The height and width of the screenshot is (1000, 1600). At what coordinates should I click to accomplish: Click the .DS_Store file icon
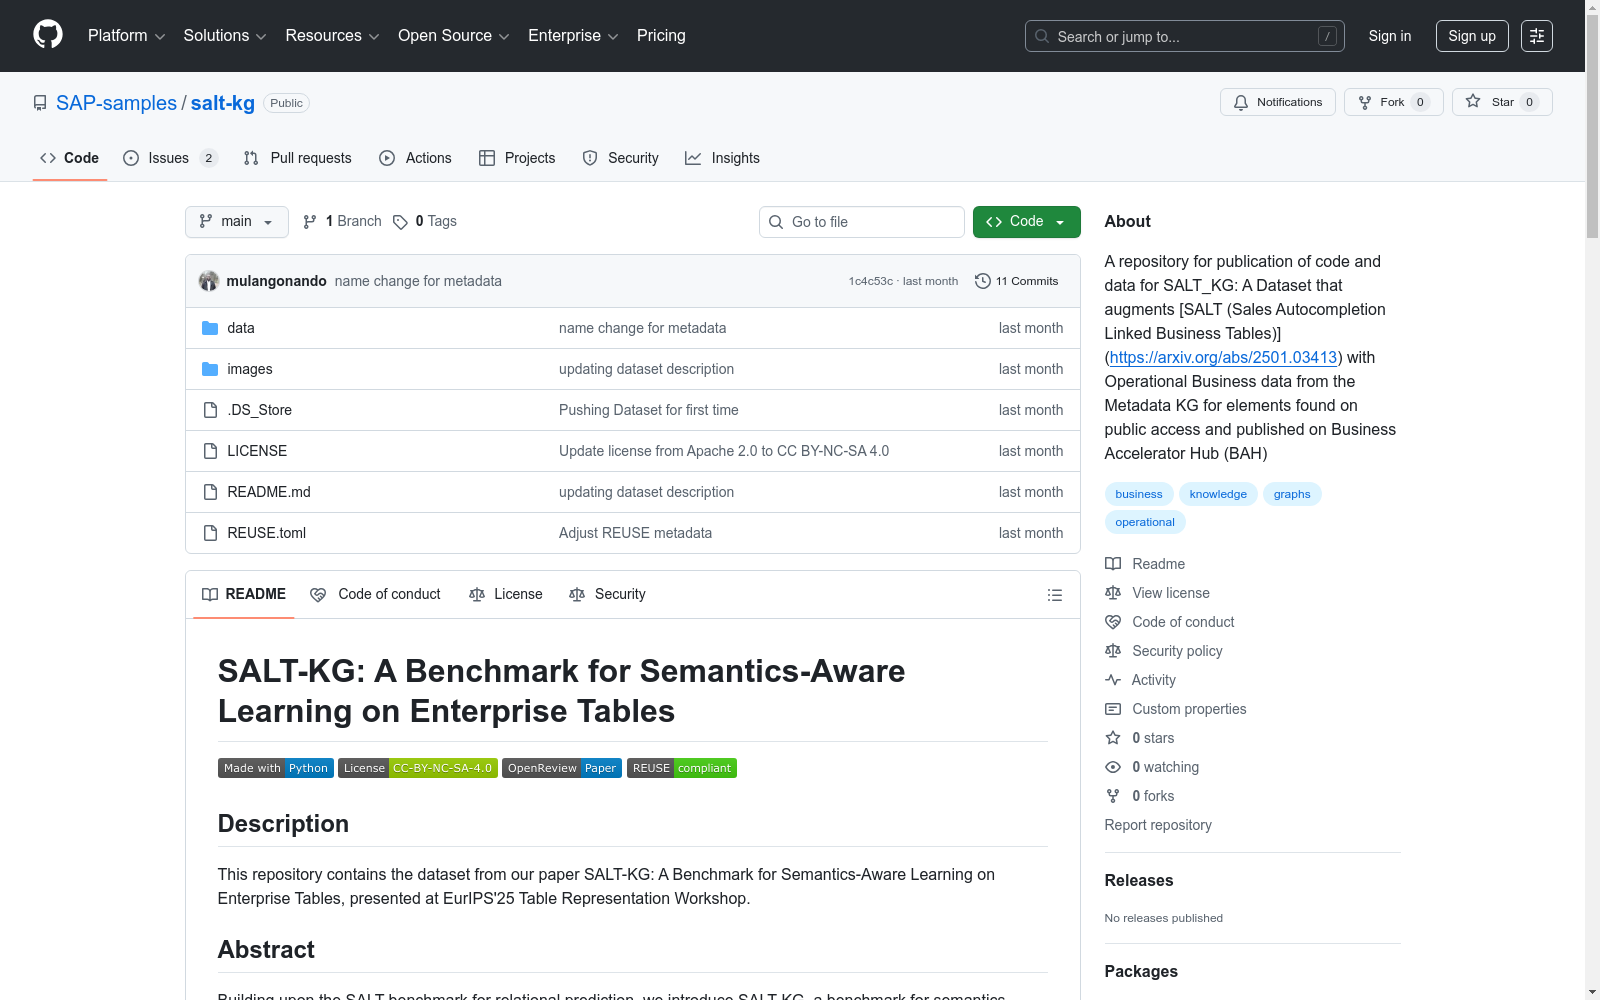coord(210,410)
